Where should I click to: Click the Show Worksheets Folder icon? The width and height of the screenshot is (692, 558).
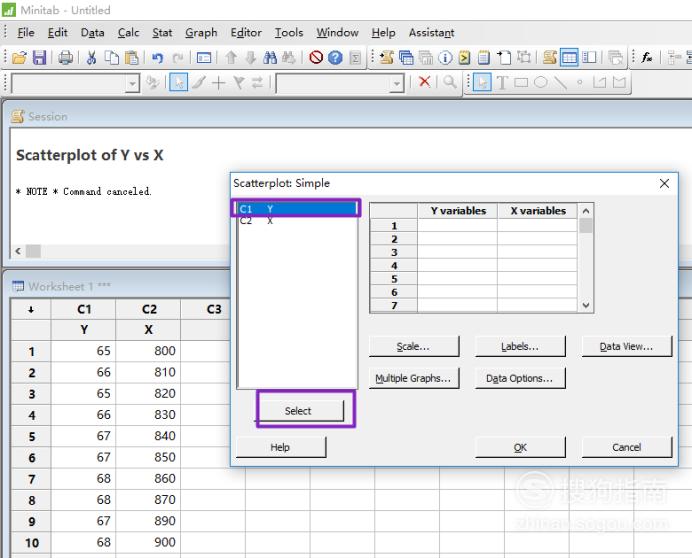[406, 57]
